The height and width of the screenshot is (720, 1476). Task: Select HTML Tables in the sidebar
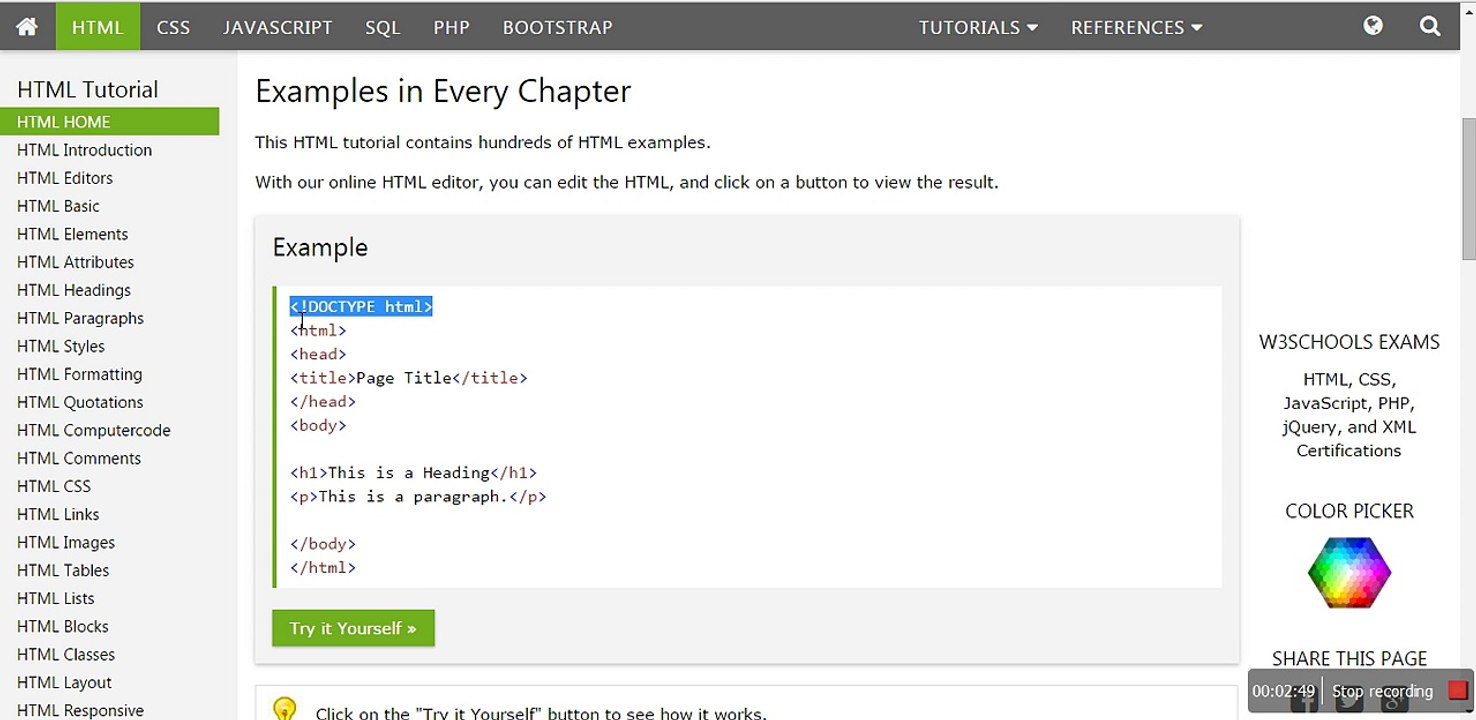[63, 570]
